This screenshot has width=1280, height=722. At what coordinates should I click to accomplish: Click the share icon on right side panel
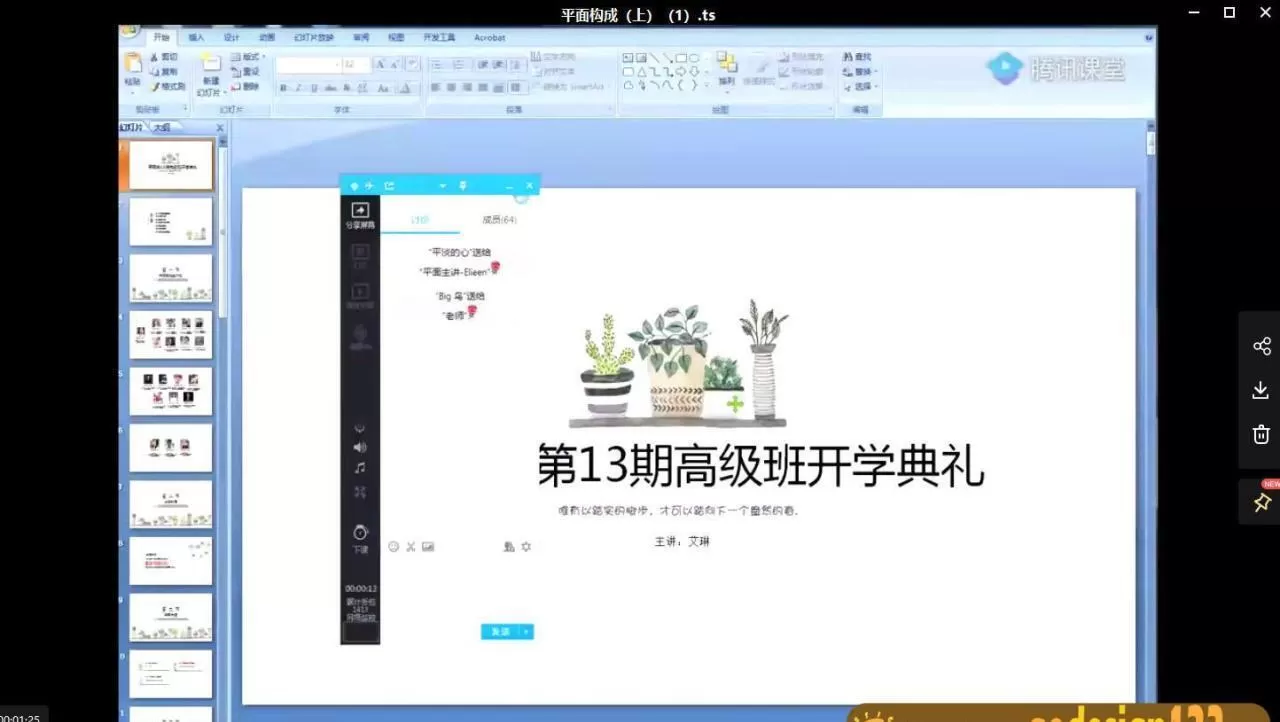pyautogui.click(x=1261, y=346)
